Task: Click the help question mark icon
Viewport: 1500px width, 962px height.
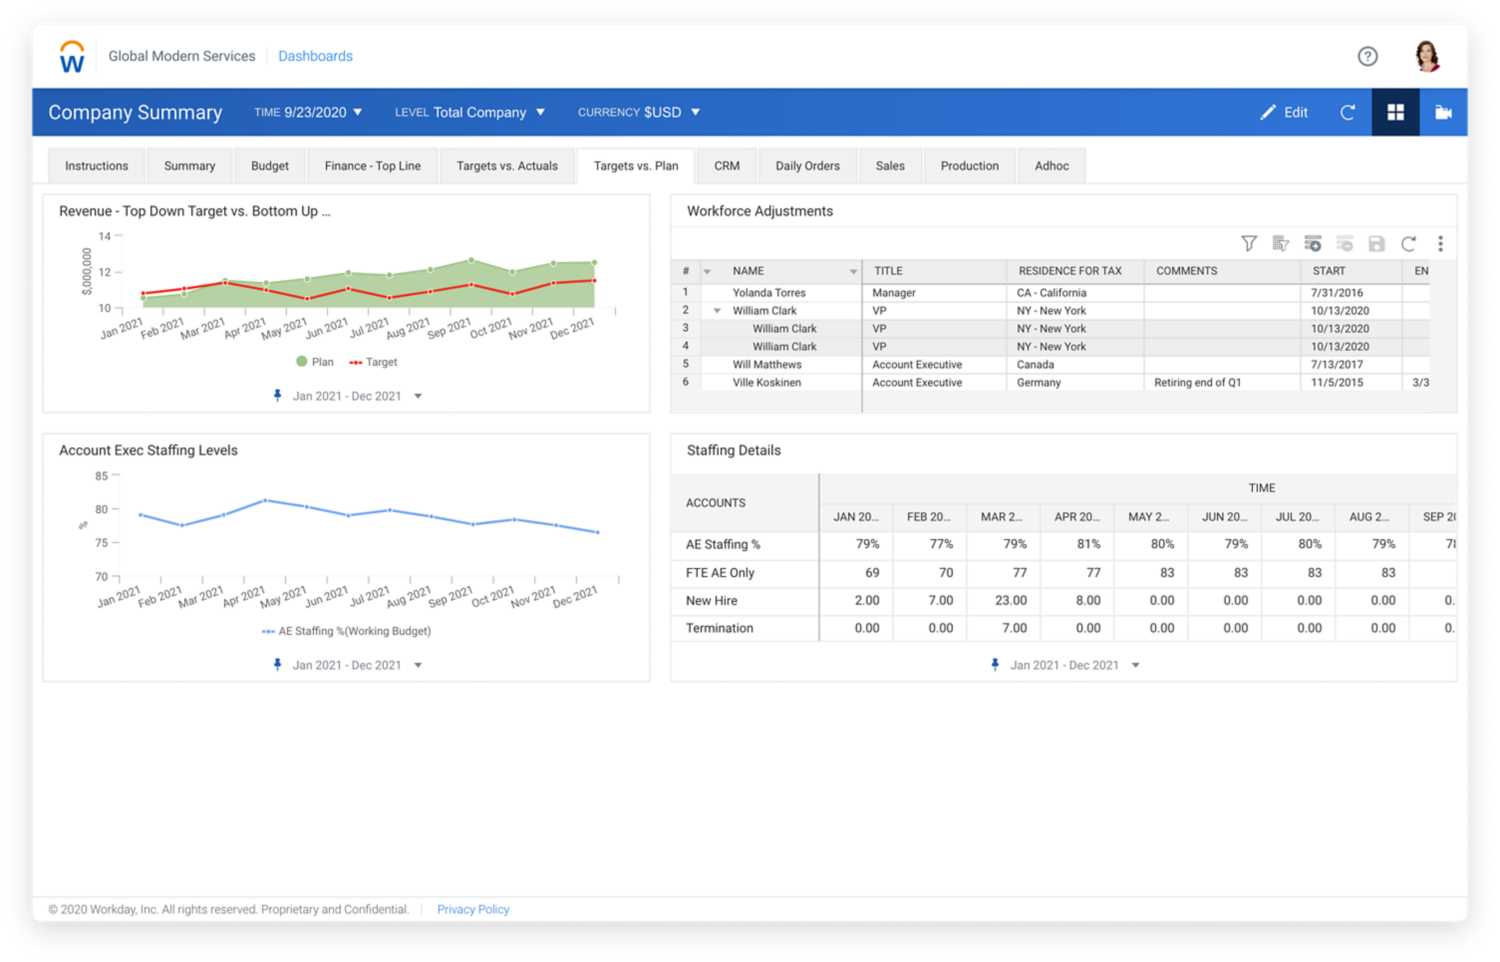Action: pos(1367,56)
